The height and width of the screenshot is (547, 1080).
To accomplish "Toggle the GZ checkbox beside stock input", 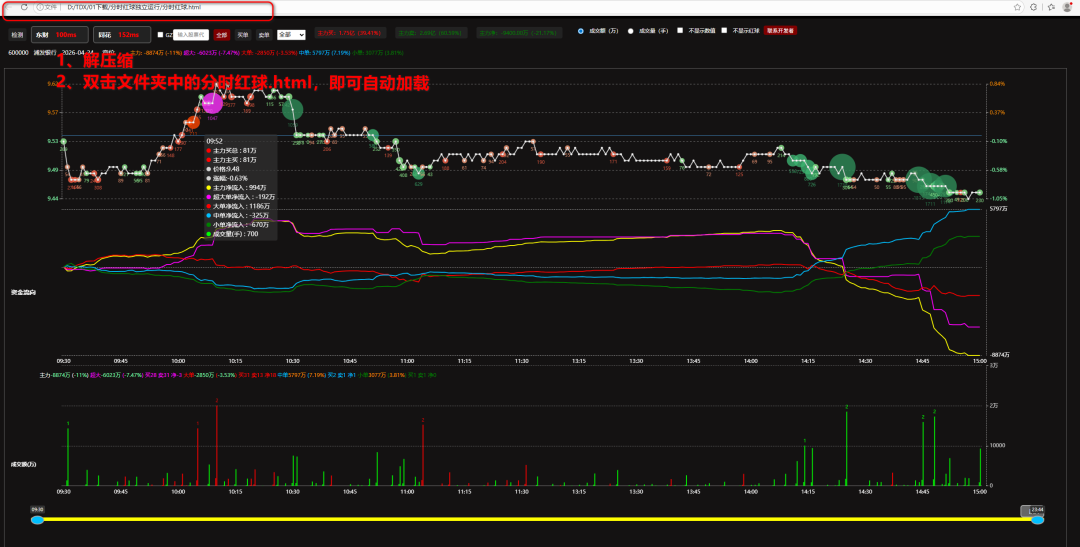I will coord(161,34).
